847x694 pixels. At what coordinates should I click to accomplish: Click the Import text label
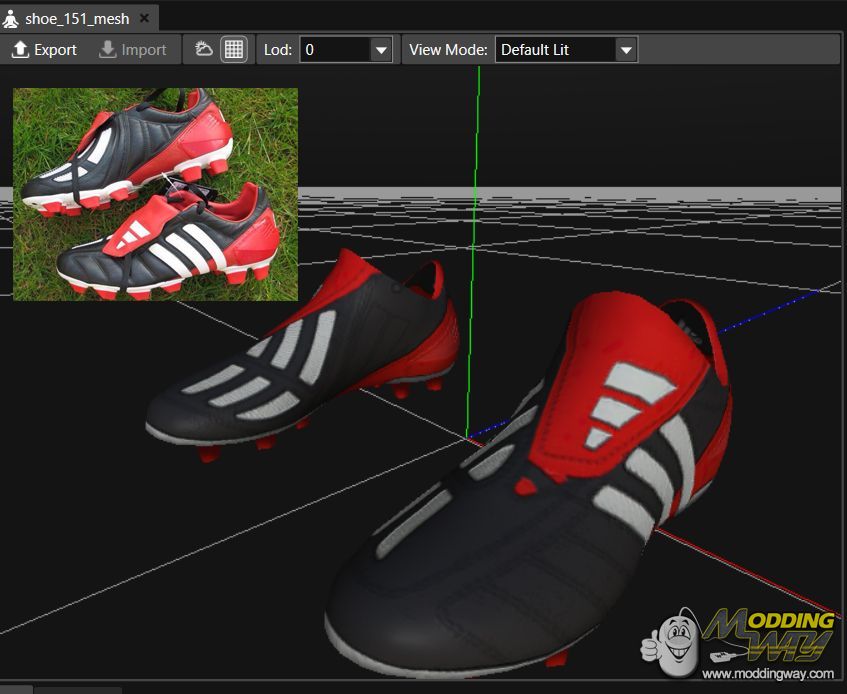pyautogui.click(x=144, y=49)
